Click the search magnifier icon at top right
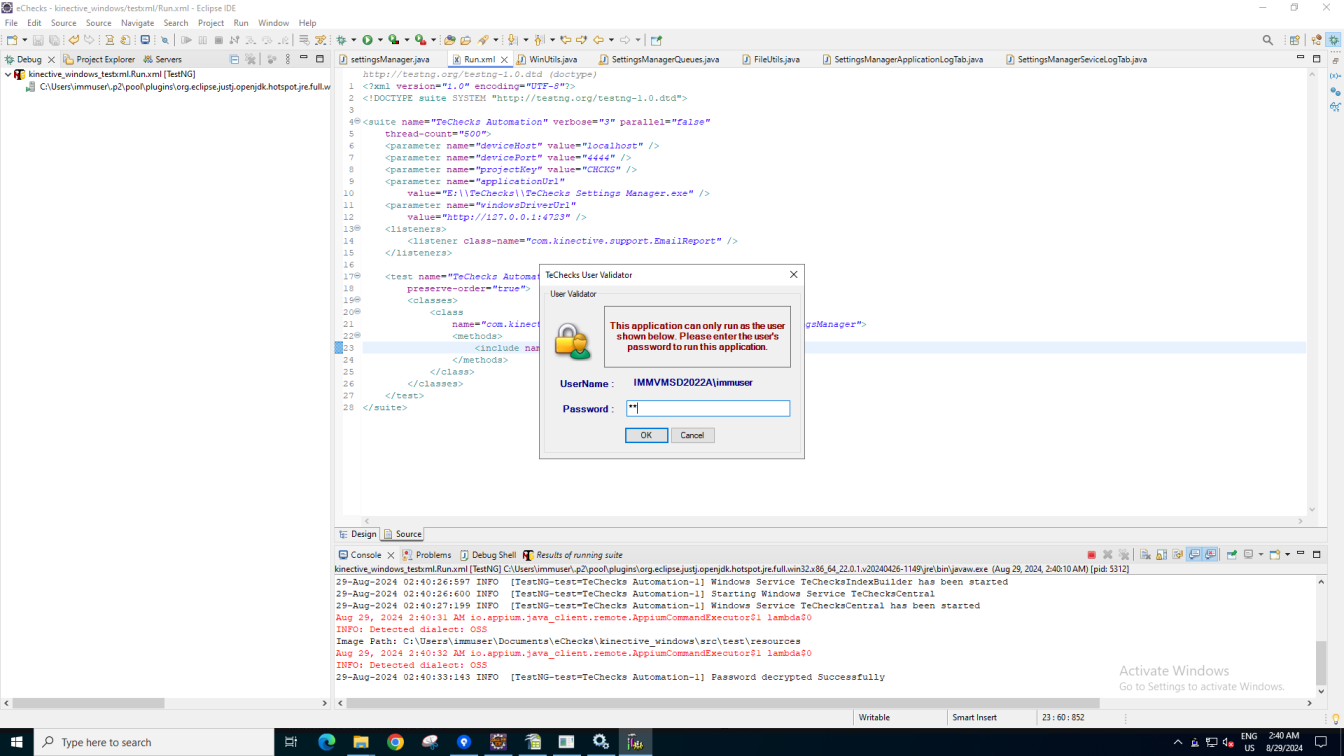 1268,40
